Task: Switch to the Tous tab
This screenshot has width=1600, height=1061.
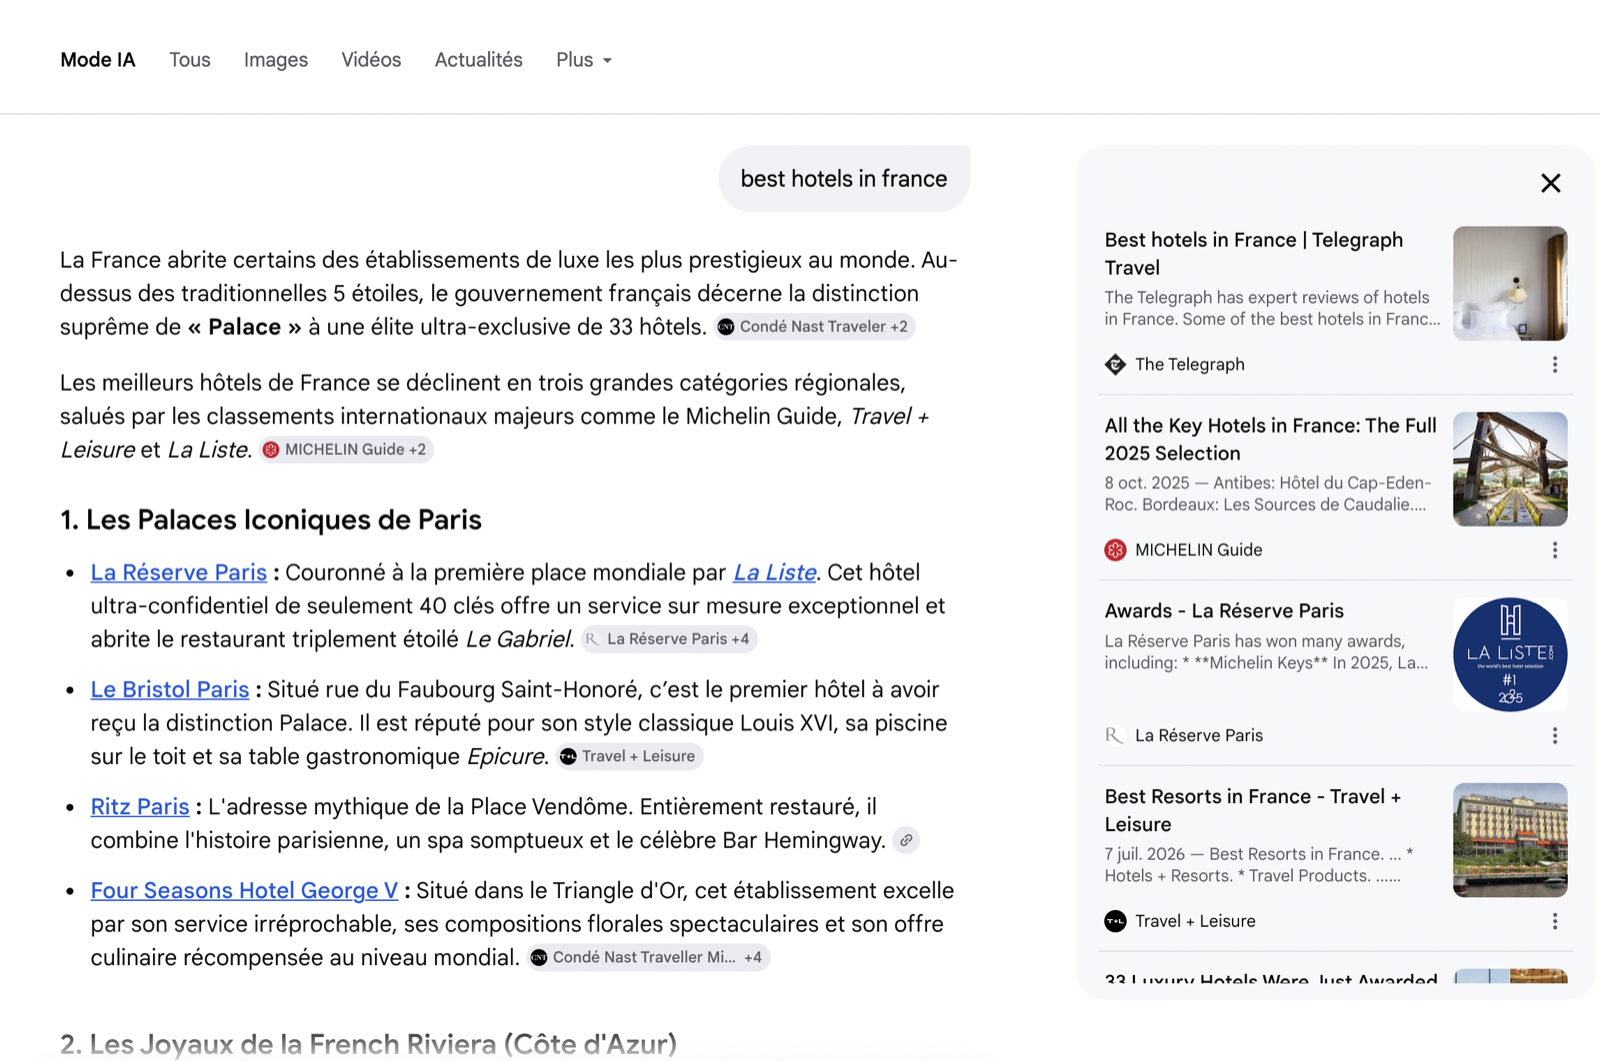Action: [x=190, y=60]
